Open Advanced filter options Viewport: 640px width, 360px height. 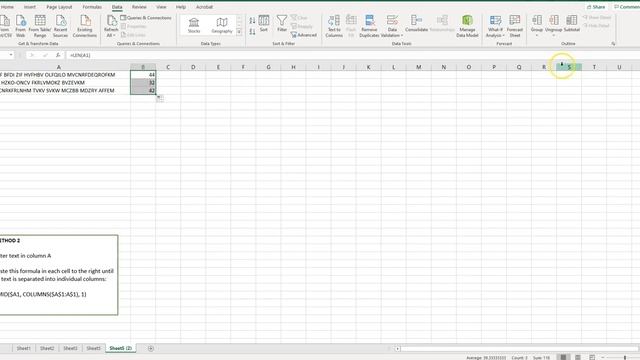coord(304,35)
